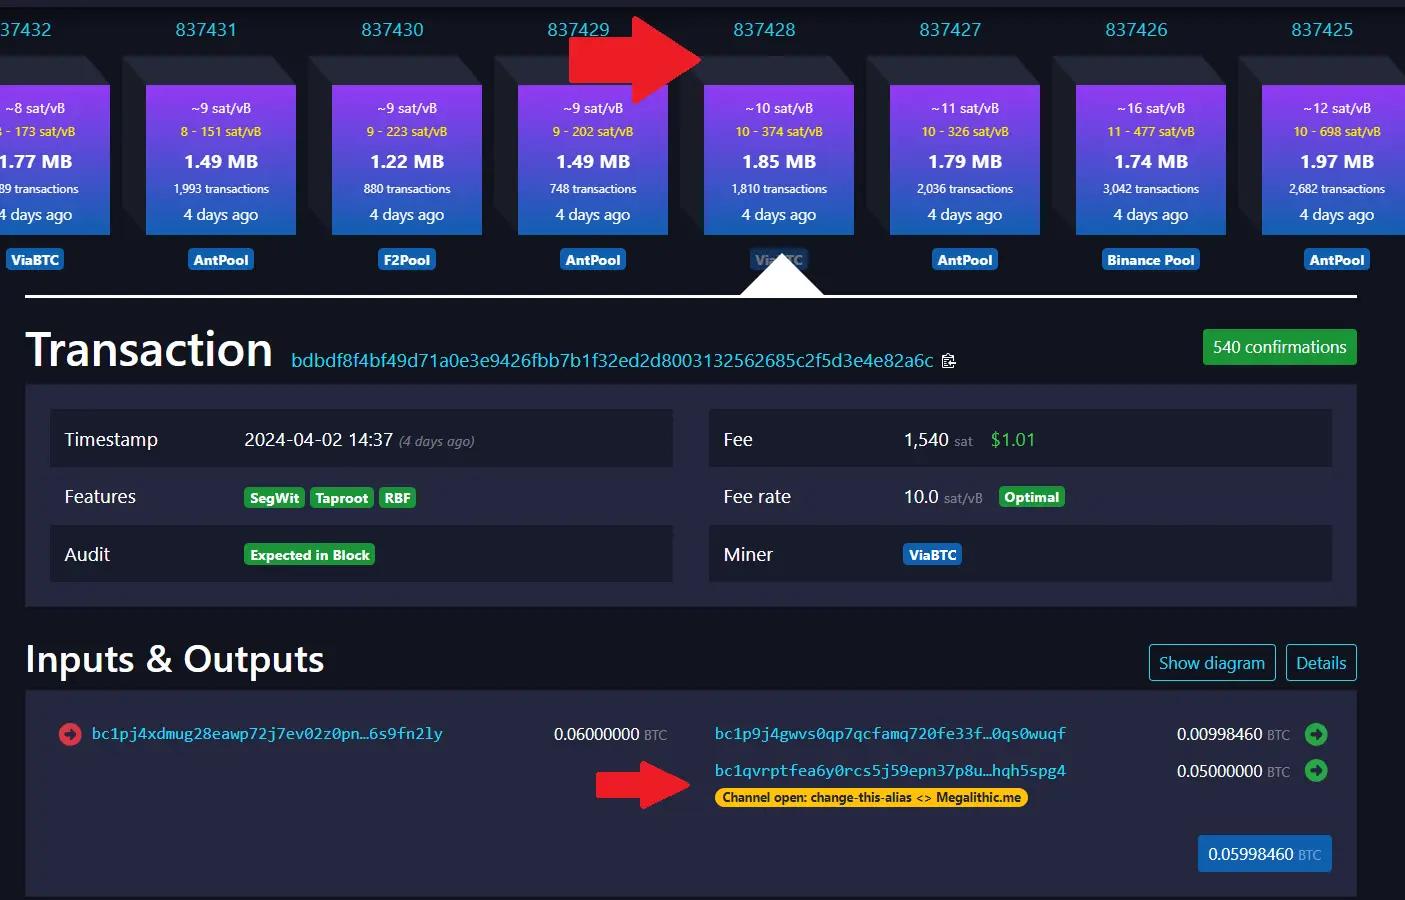Open the full transaction ID link
Screen dimensions: 1405x900
point(611,361)
